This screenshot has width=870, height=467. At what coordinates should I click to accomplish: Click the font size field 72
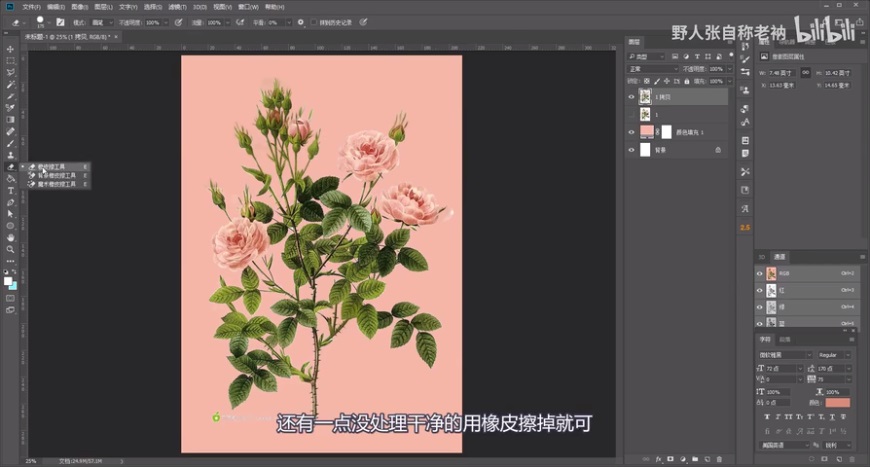(783, 368)
